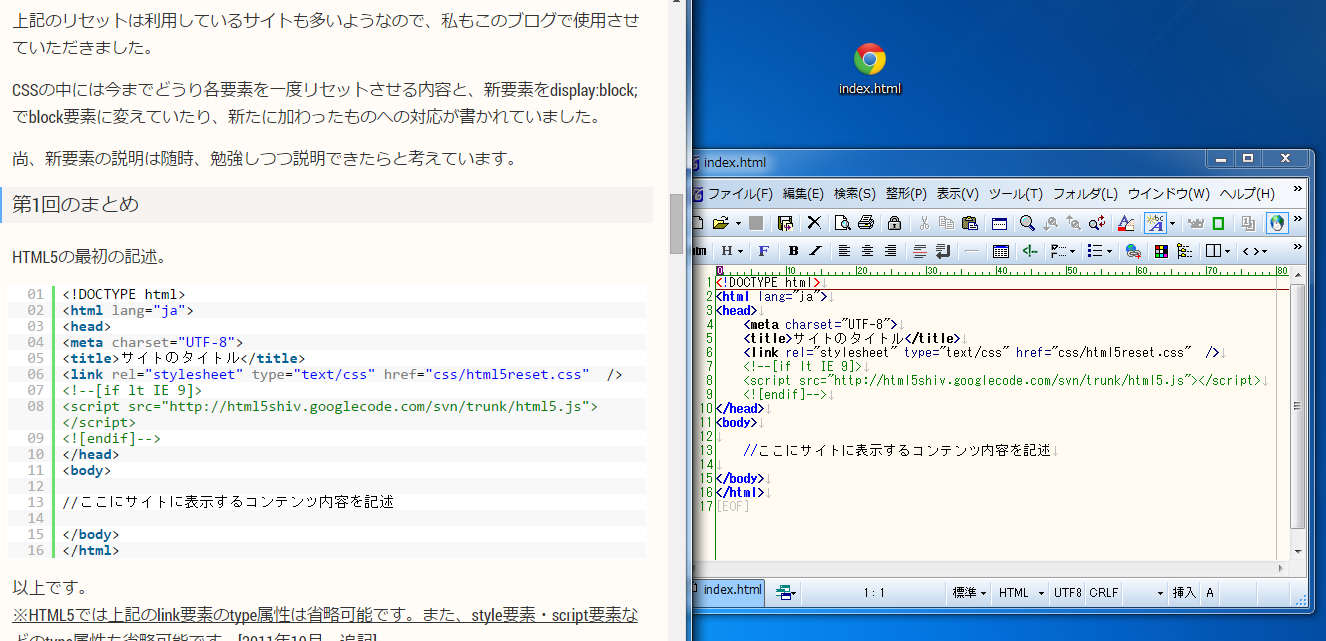
Task: Toggle 挿入 insert mode in status bar
Action: click(x=1184, y=593)
